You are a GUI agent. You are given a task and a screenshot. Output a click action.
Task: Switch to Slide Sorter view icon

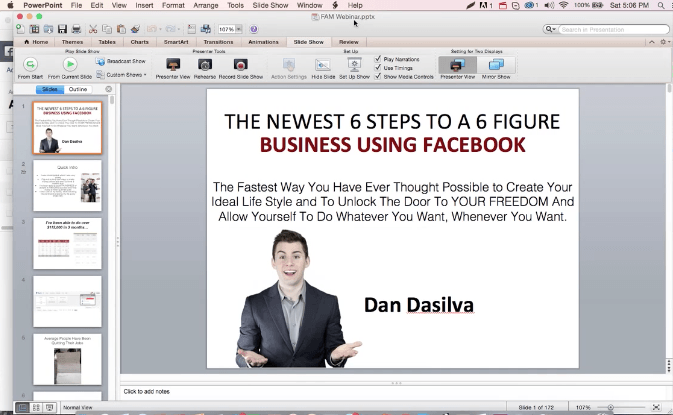click(36, 407)
